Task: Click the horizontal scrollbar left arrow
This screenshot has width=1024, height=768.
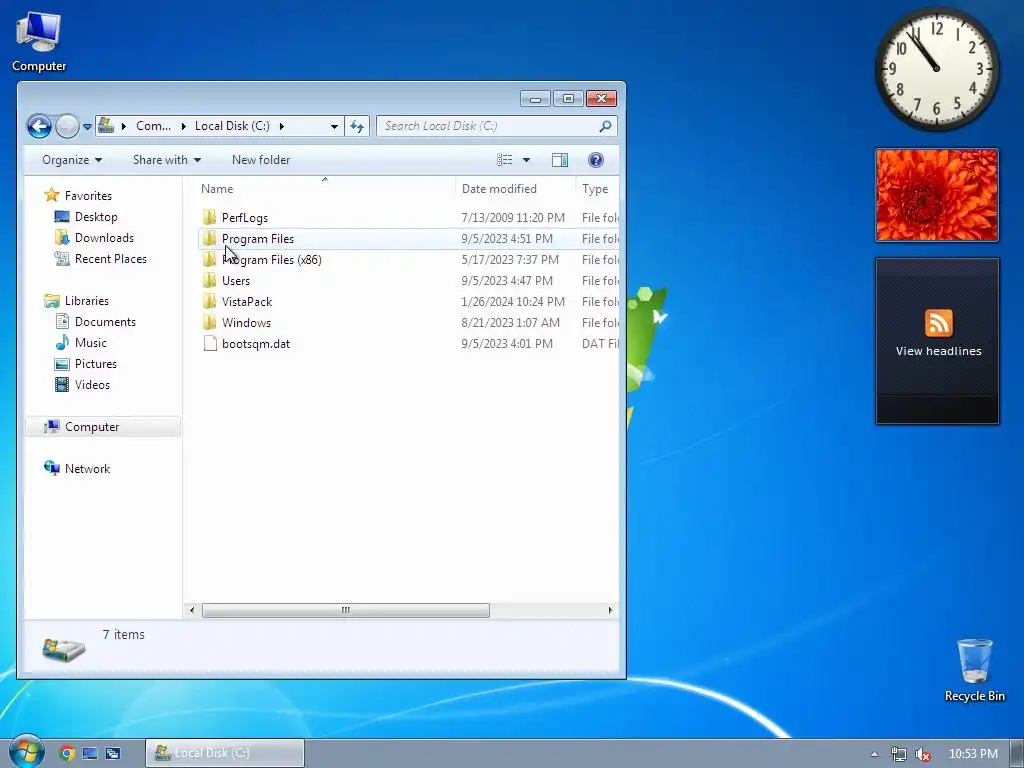Action: [x=191, y=610]
